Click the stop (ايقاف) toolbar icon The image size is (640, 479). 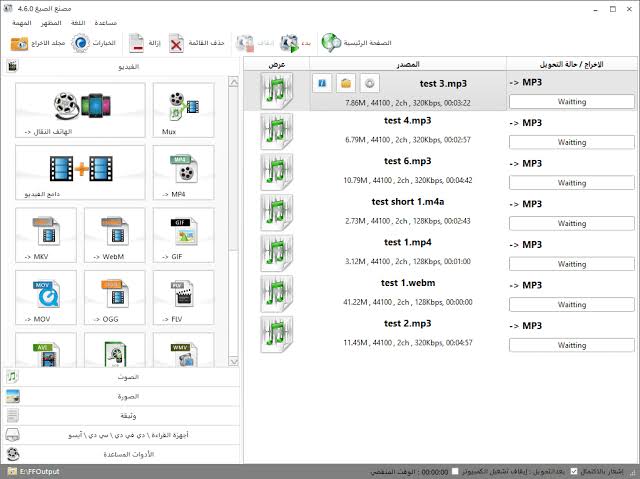[x=245, y=43]
